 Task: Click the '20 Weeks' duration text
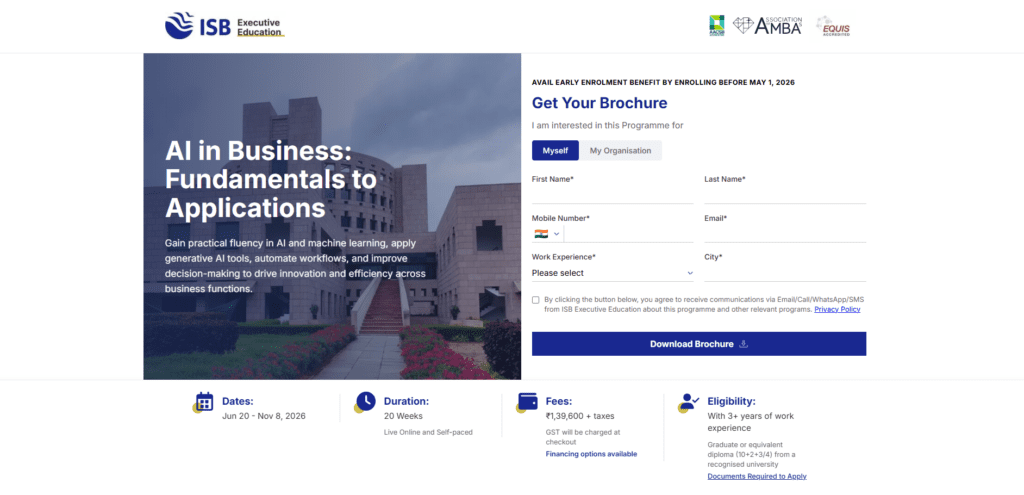(403, 416)
